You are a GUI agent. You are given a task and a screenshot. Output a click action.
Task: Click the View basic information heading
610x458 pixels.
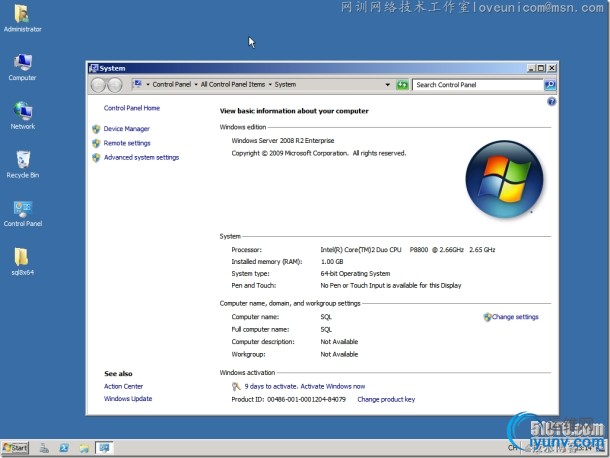pyautogui.click(x=294, y=111)
